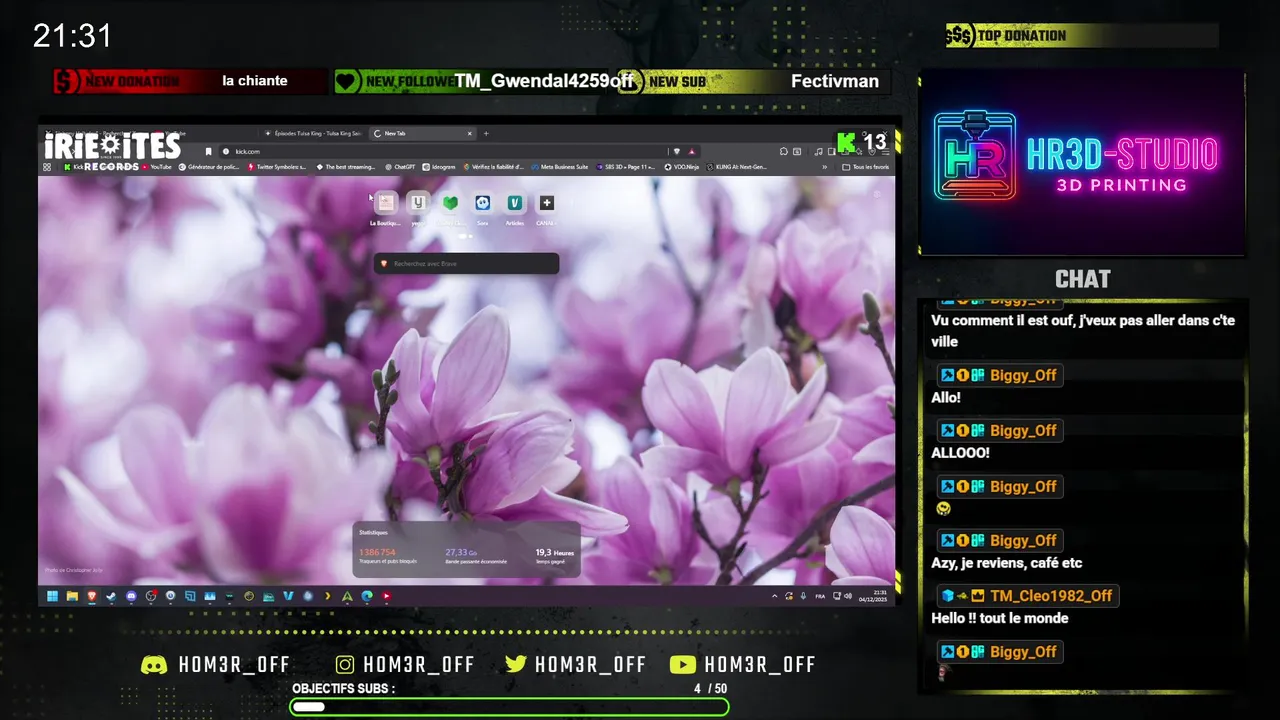Switch to the Épisodes Tulsa King tab
The image size is (1280, 720).
[315, 133]
